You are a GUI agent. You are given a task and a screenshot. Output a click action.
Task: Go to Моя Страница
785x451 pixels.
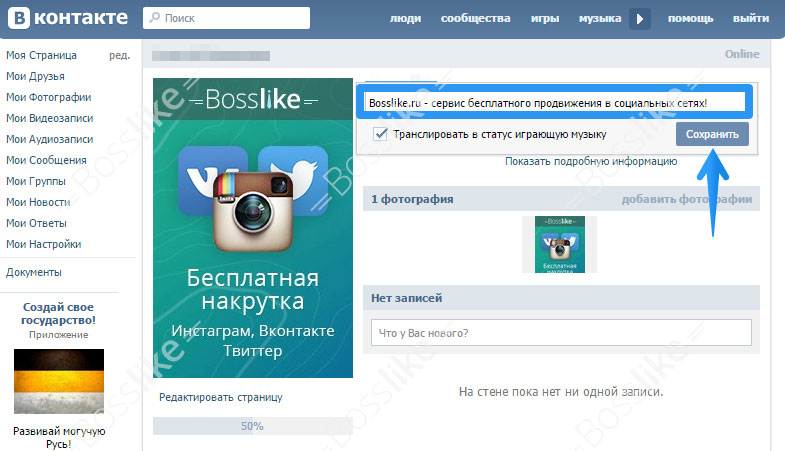[x=42, y=55]
